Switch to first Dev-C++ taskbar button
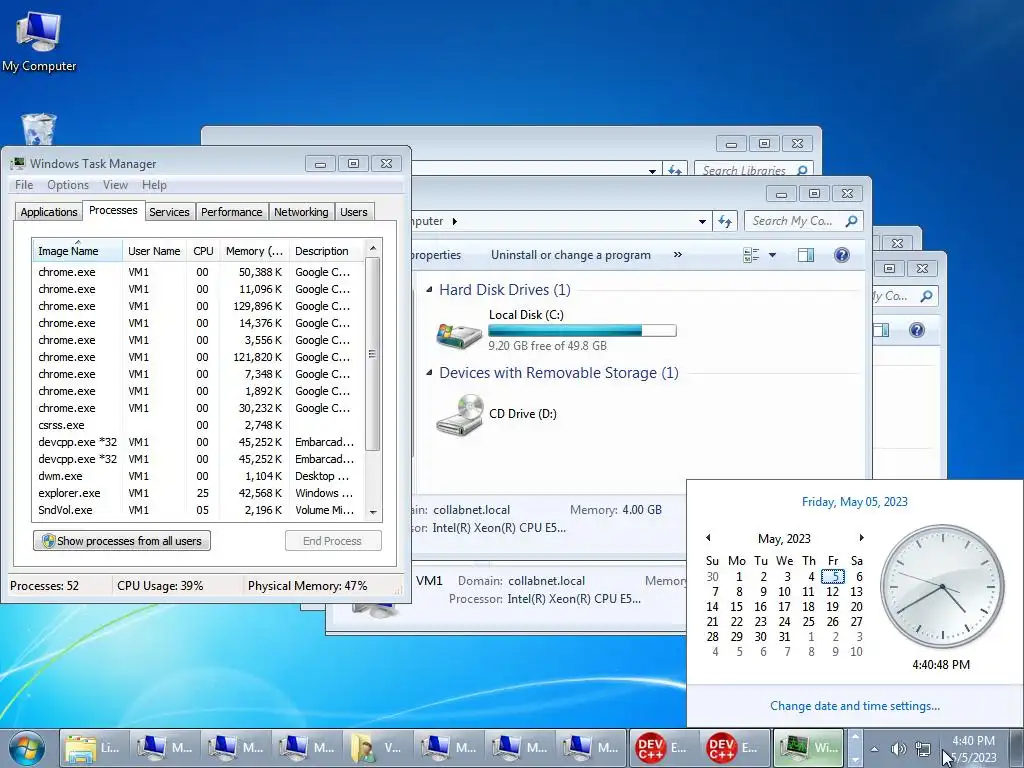 [x=664, y=748]
